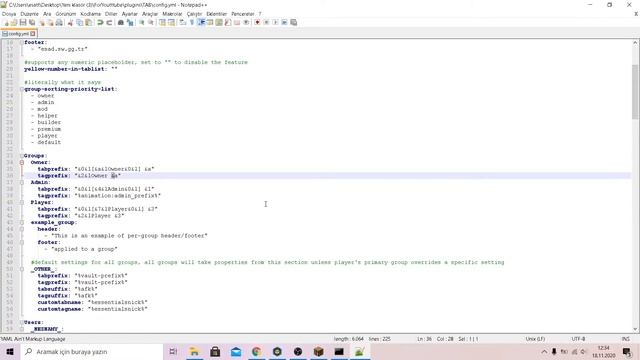Close the config.yml tab
Viewport: 640px width, 360px height.
[x=33, y=33]
